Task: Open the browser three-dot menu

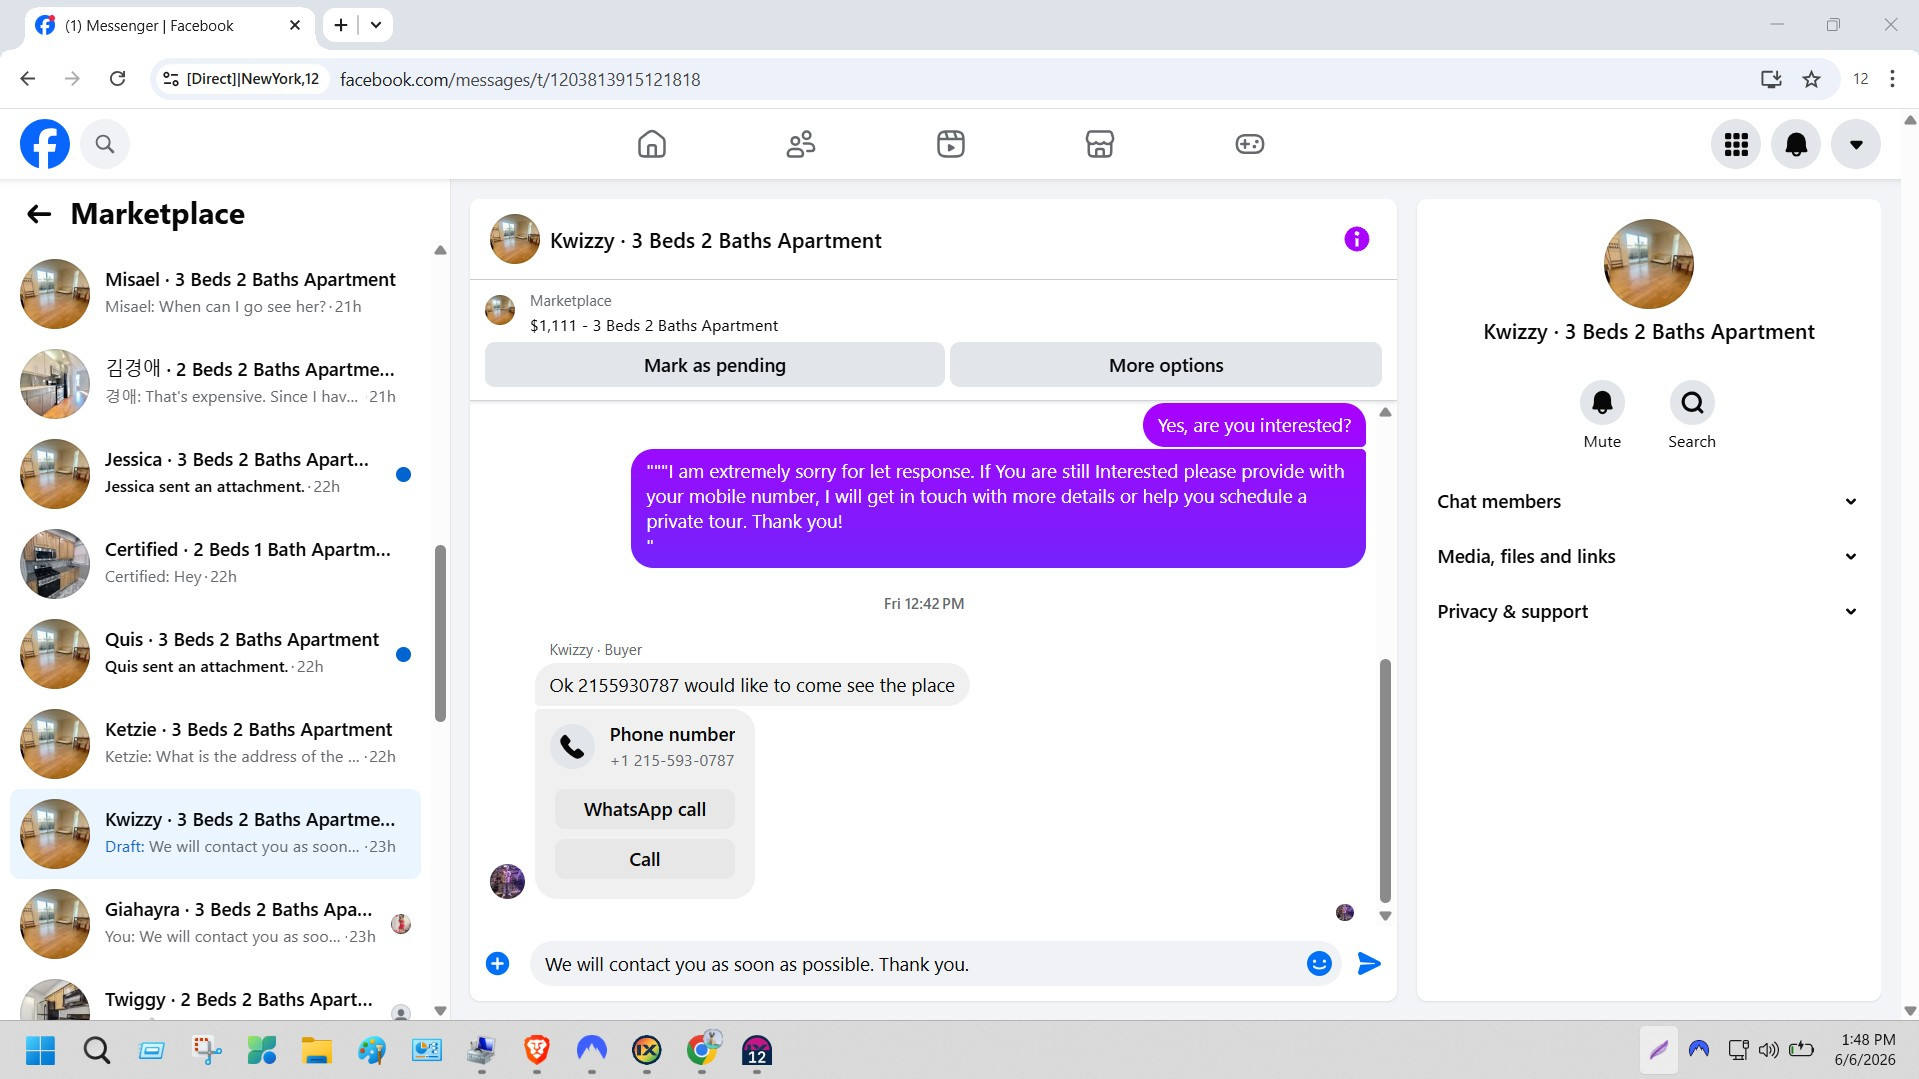Action: [1892, 79]
